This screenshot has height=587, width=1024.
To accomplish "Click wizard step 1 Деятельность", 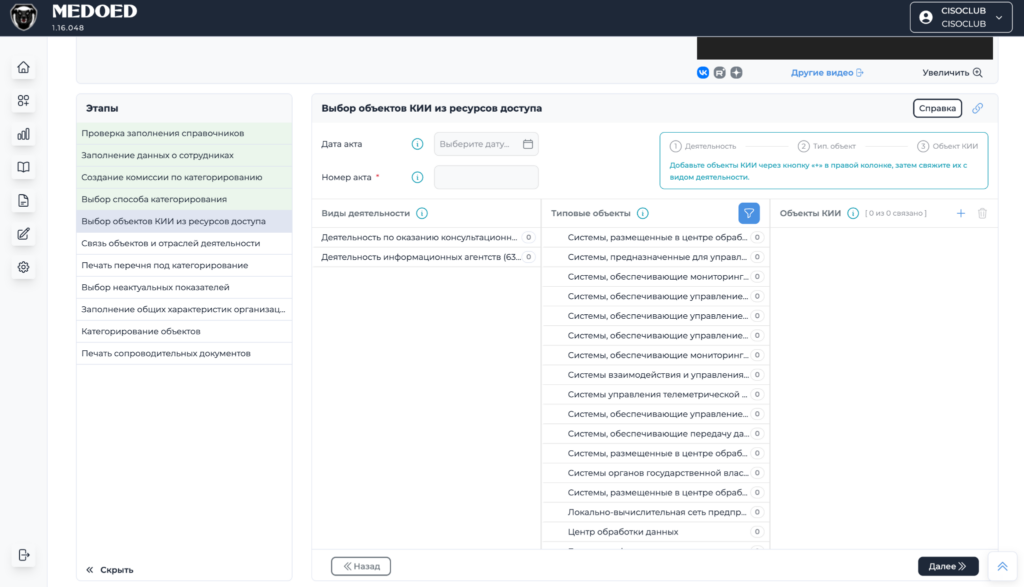I will [703, 146].
